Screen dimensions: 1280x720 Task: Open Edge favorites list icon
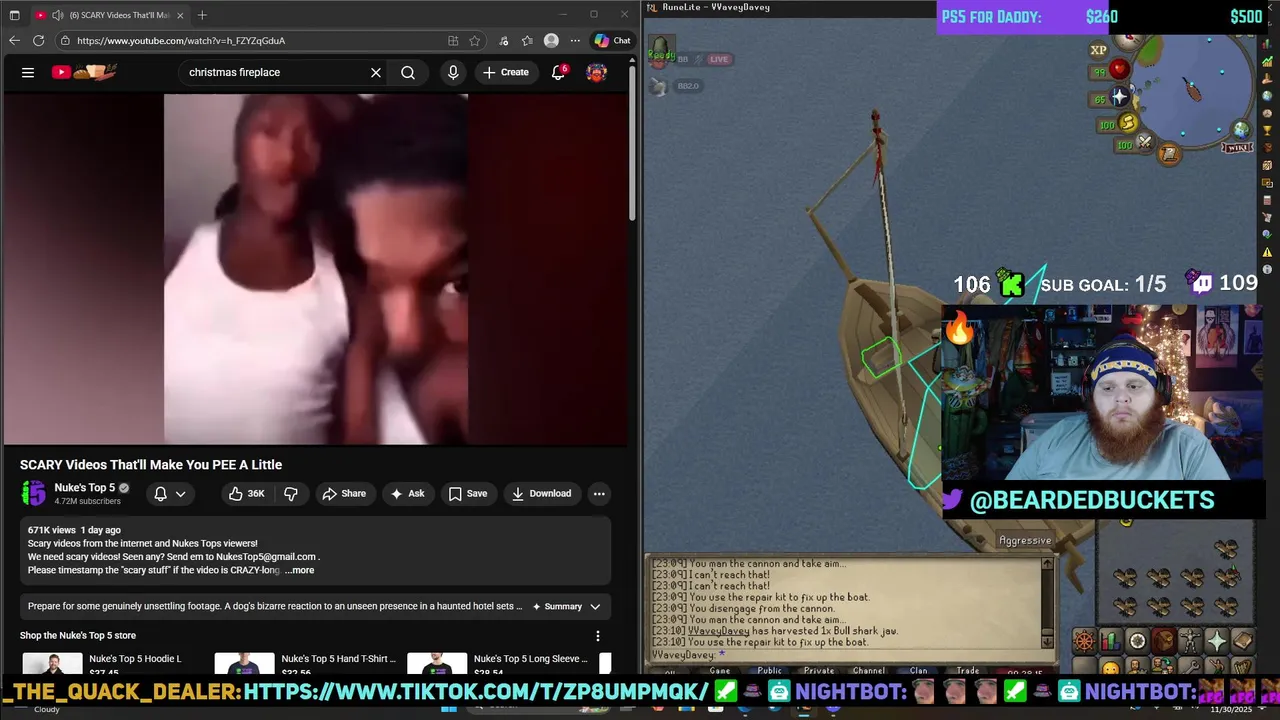point(527,41)
